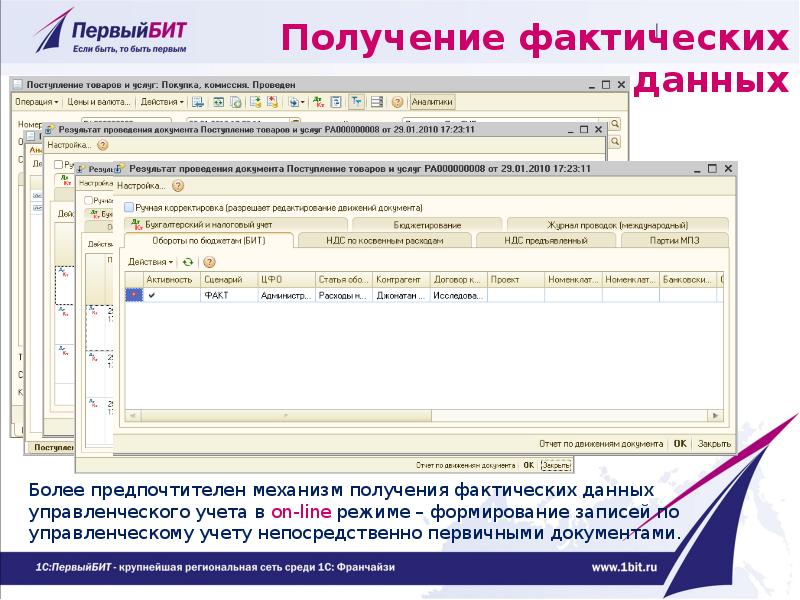Image resolution: width=800 pixels, height=600 pixels.
Task: Click the Аналитики button
Action: 432,102
